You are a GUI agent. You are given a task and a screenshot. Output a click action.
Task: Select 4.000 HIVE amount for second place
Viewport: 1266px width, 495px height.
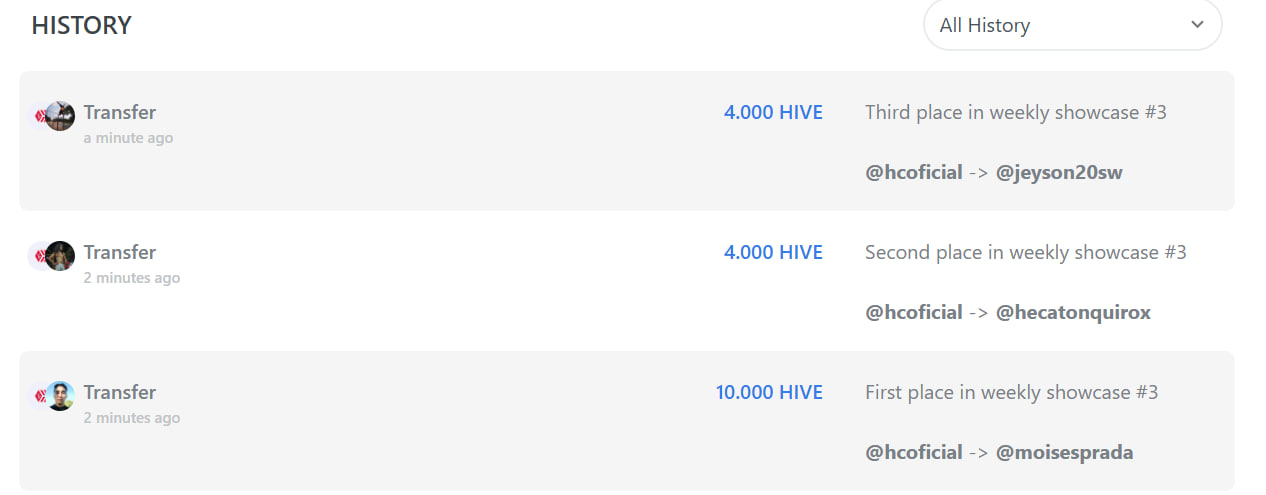pos(773,252)
